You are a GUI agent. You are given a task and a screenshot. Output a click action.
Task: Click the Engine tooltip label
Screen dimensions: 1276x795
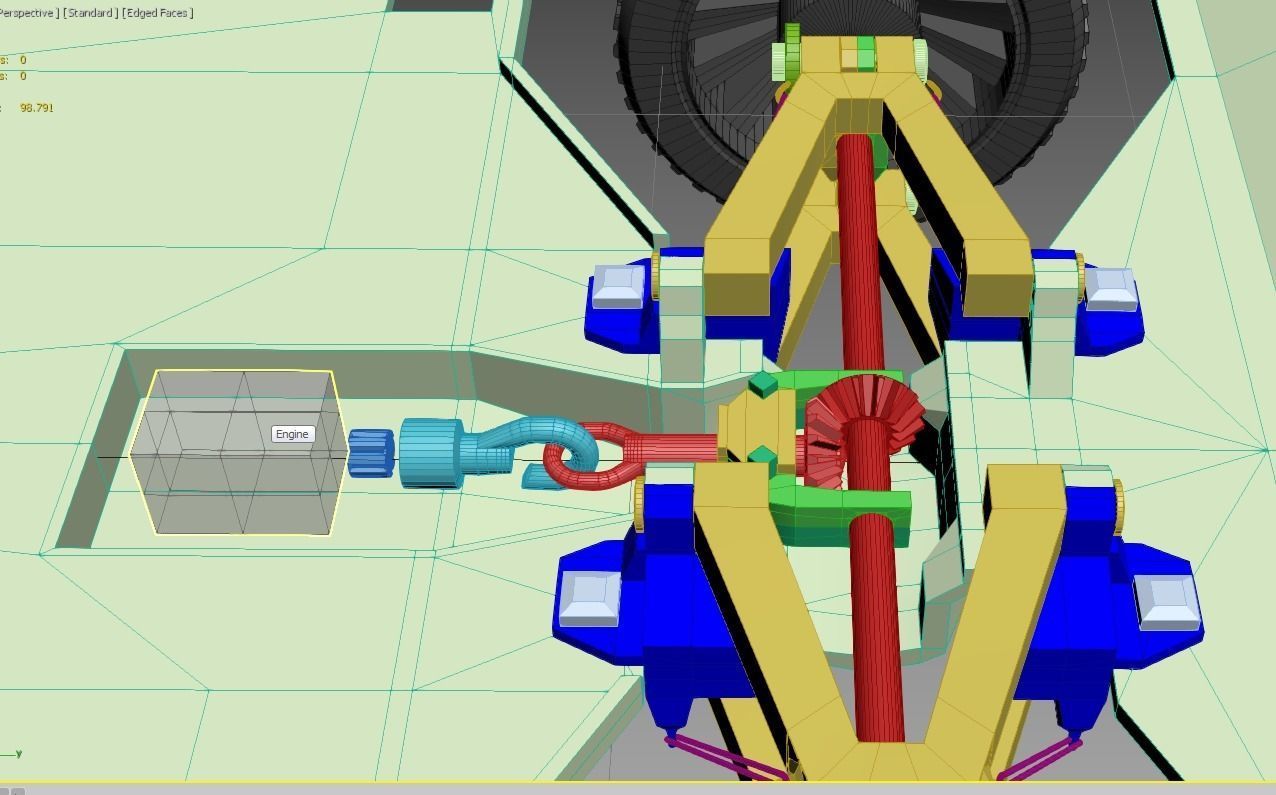point(292,434)
